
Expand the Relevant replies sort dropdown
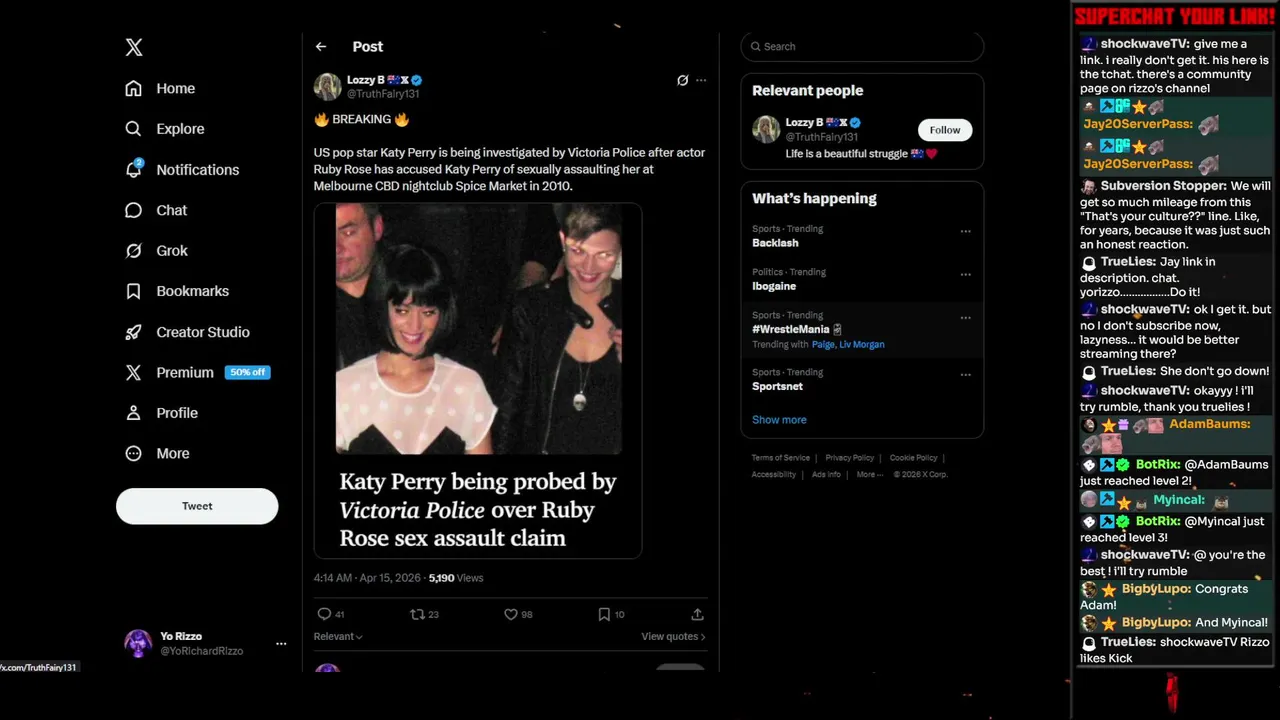coord(338,636)
